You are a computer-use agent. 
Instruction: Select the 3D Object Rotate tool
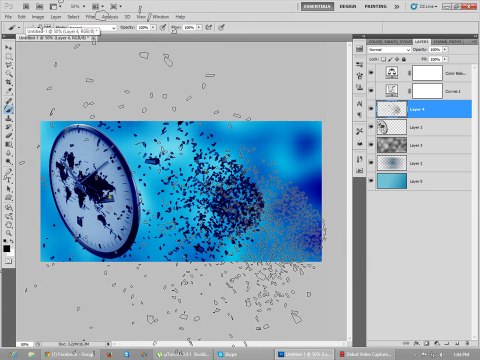click(x=8, y=207)
